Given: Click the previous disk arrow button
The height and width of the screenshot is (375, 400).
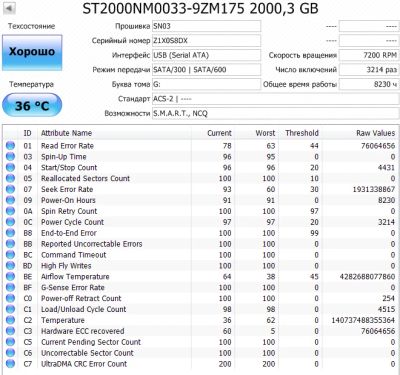Looking at the screenshot, I should tap(9, 8).
